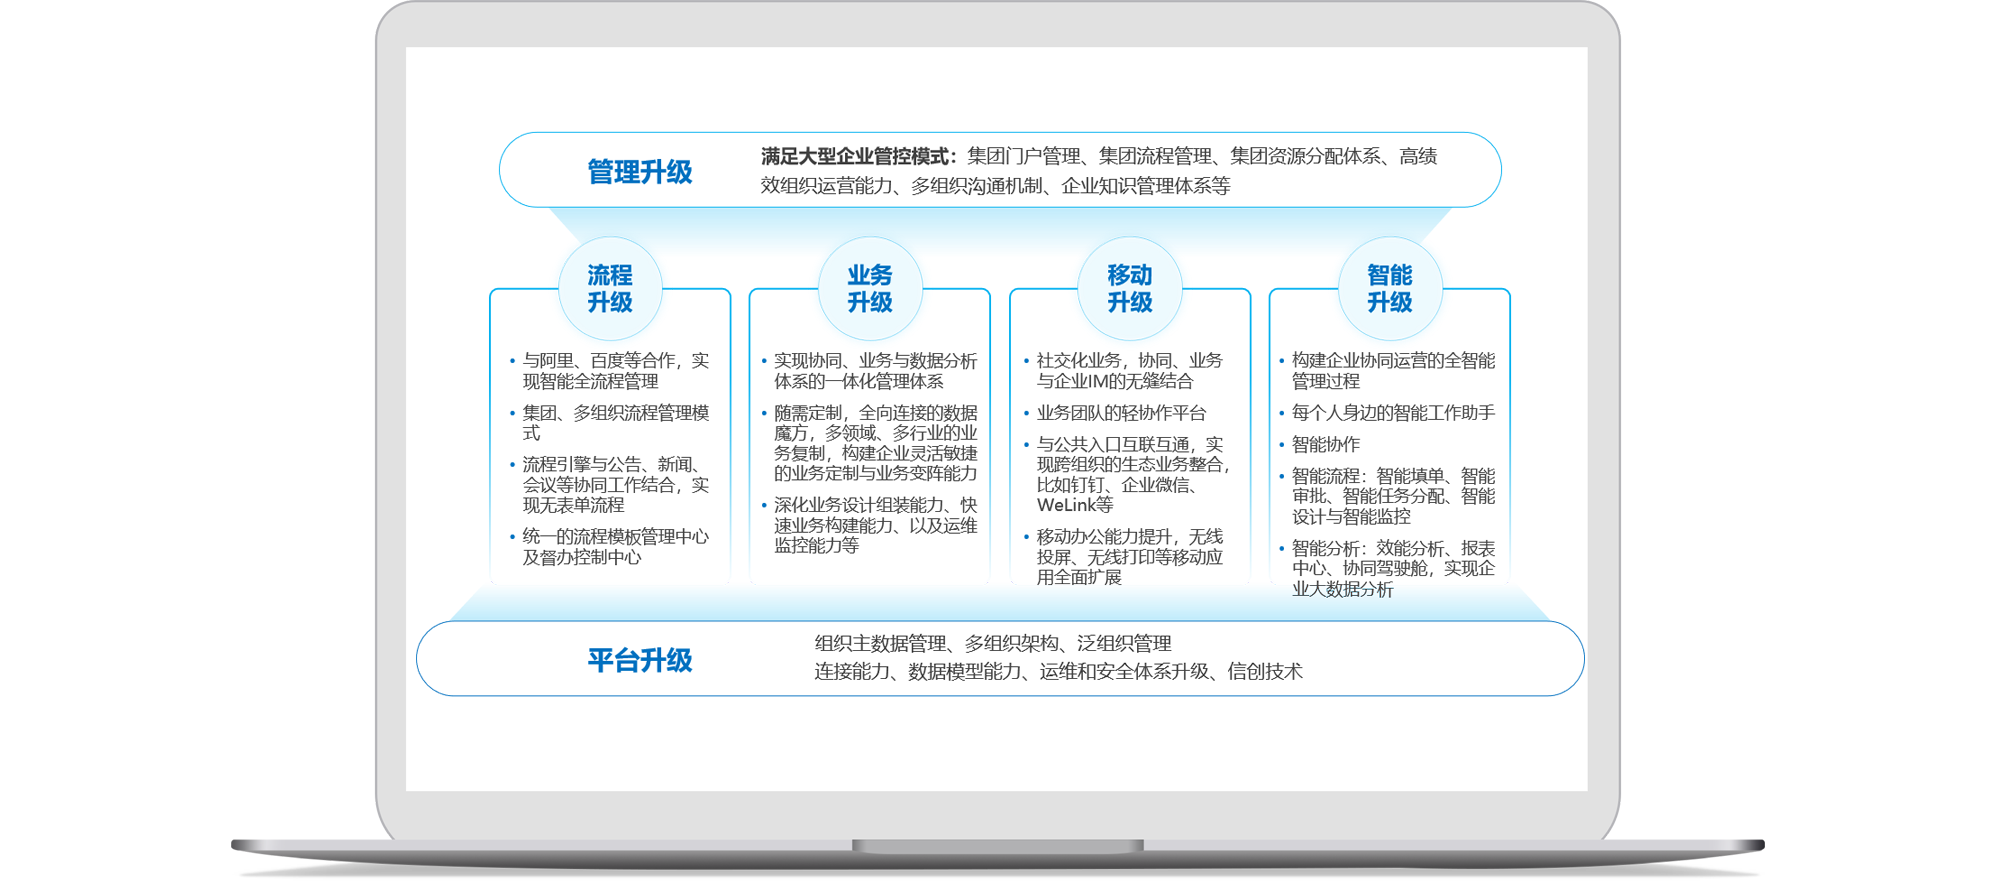
Task: Select the 组织主数据管理 platform text line
Action: click(x=992, y=644)
